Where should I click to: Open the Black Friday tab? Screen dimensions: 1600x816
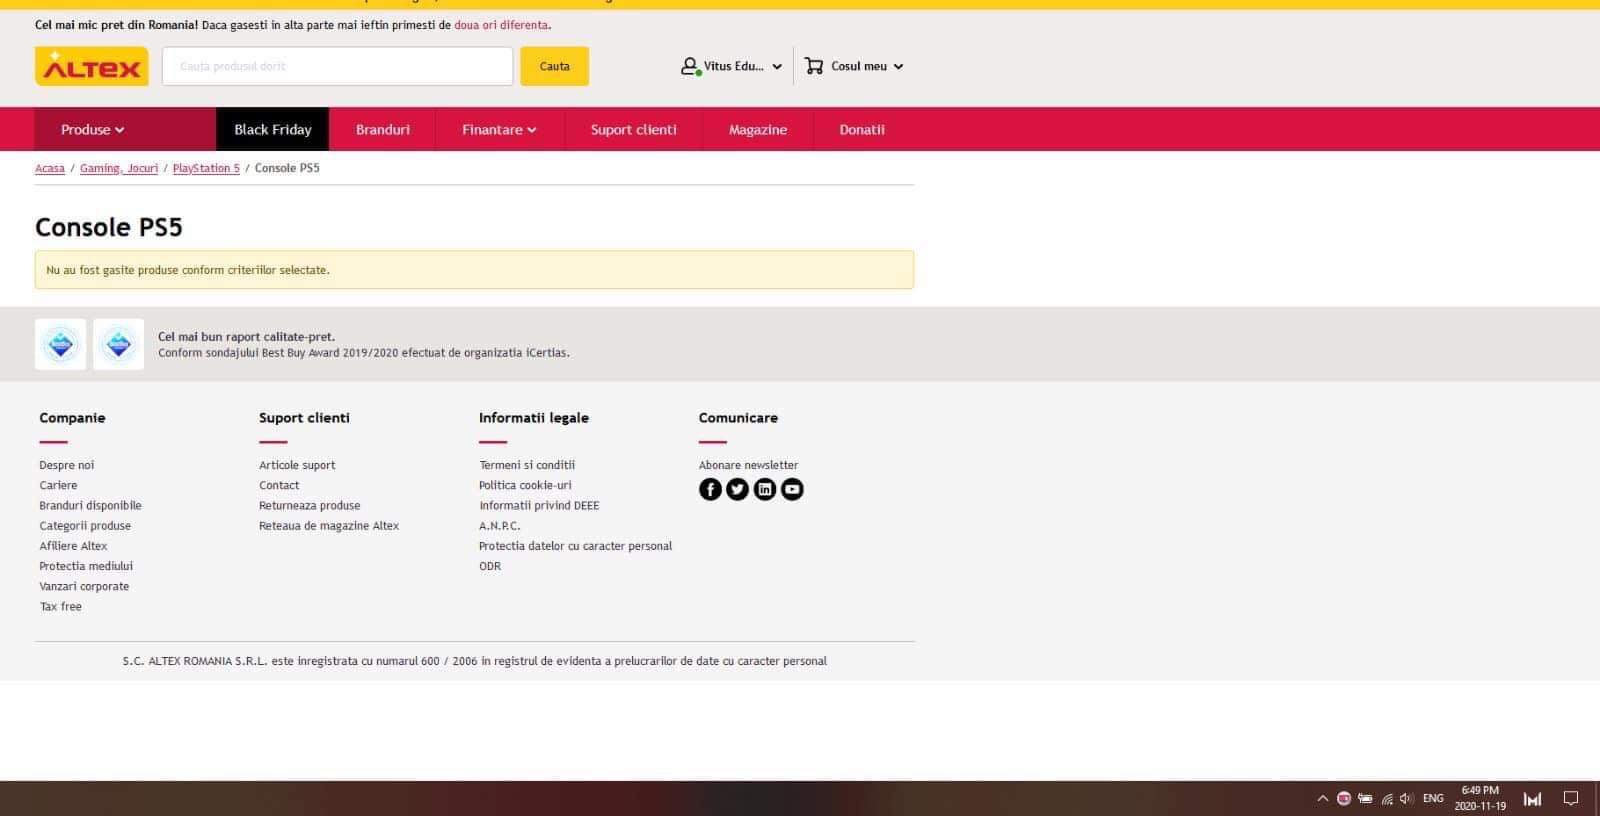[x=272, y=130]
